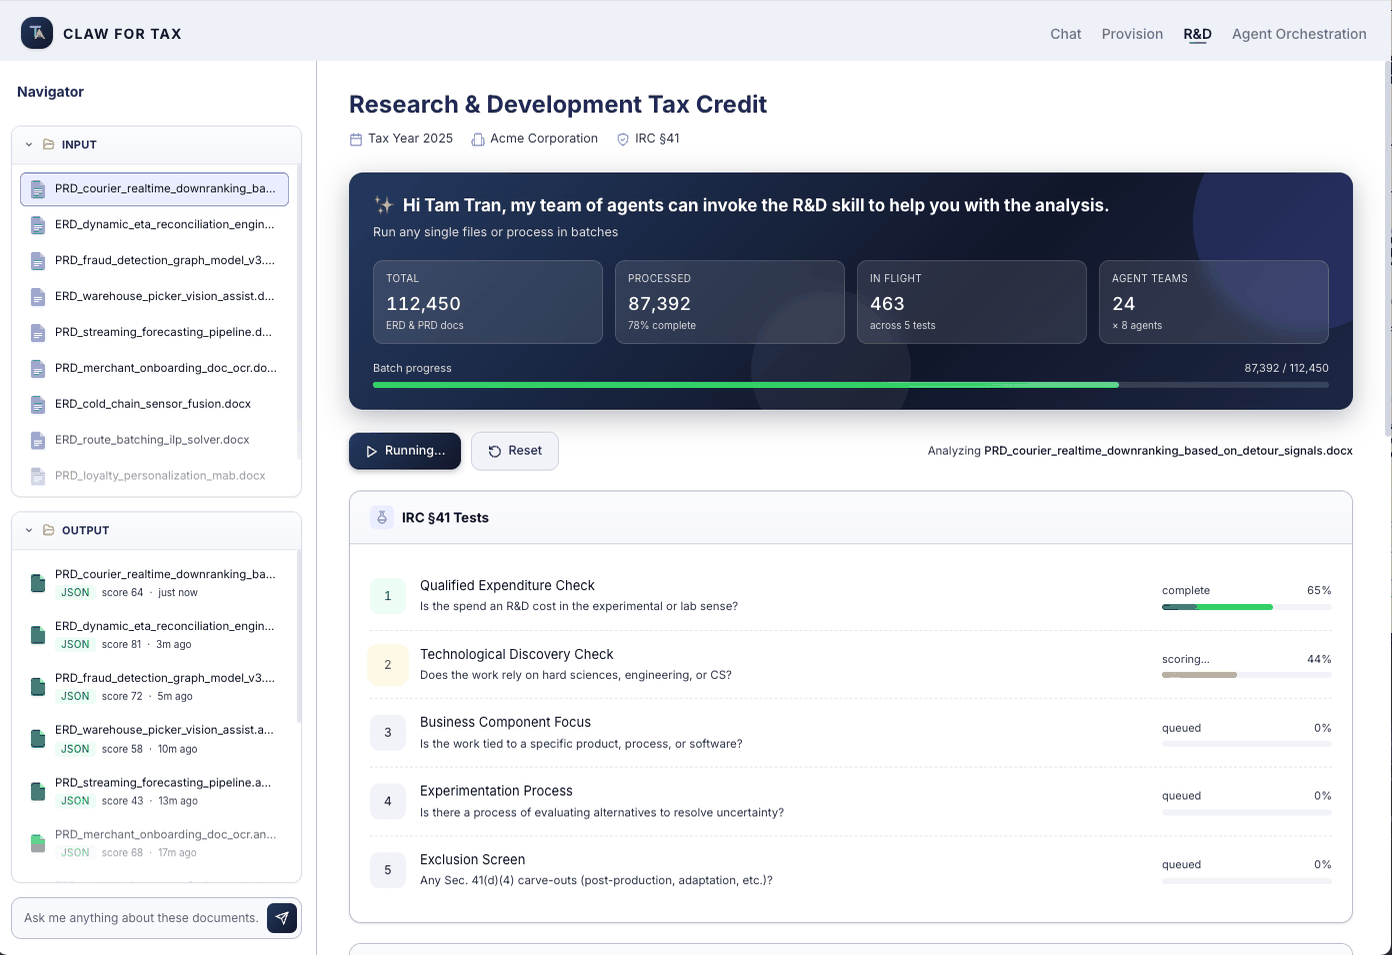This screenshot has height=955, width=1392.
Task: Select the R&D tab
Action: click(x=1197, y=34)
